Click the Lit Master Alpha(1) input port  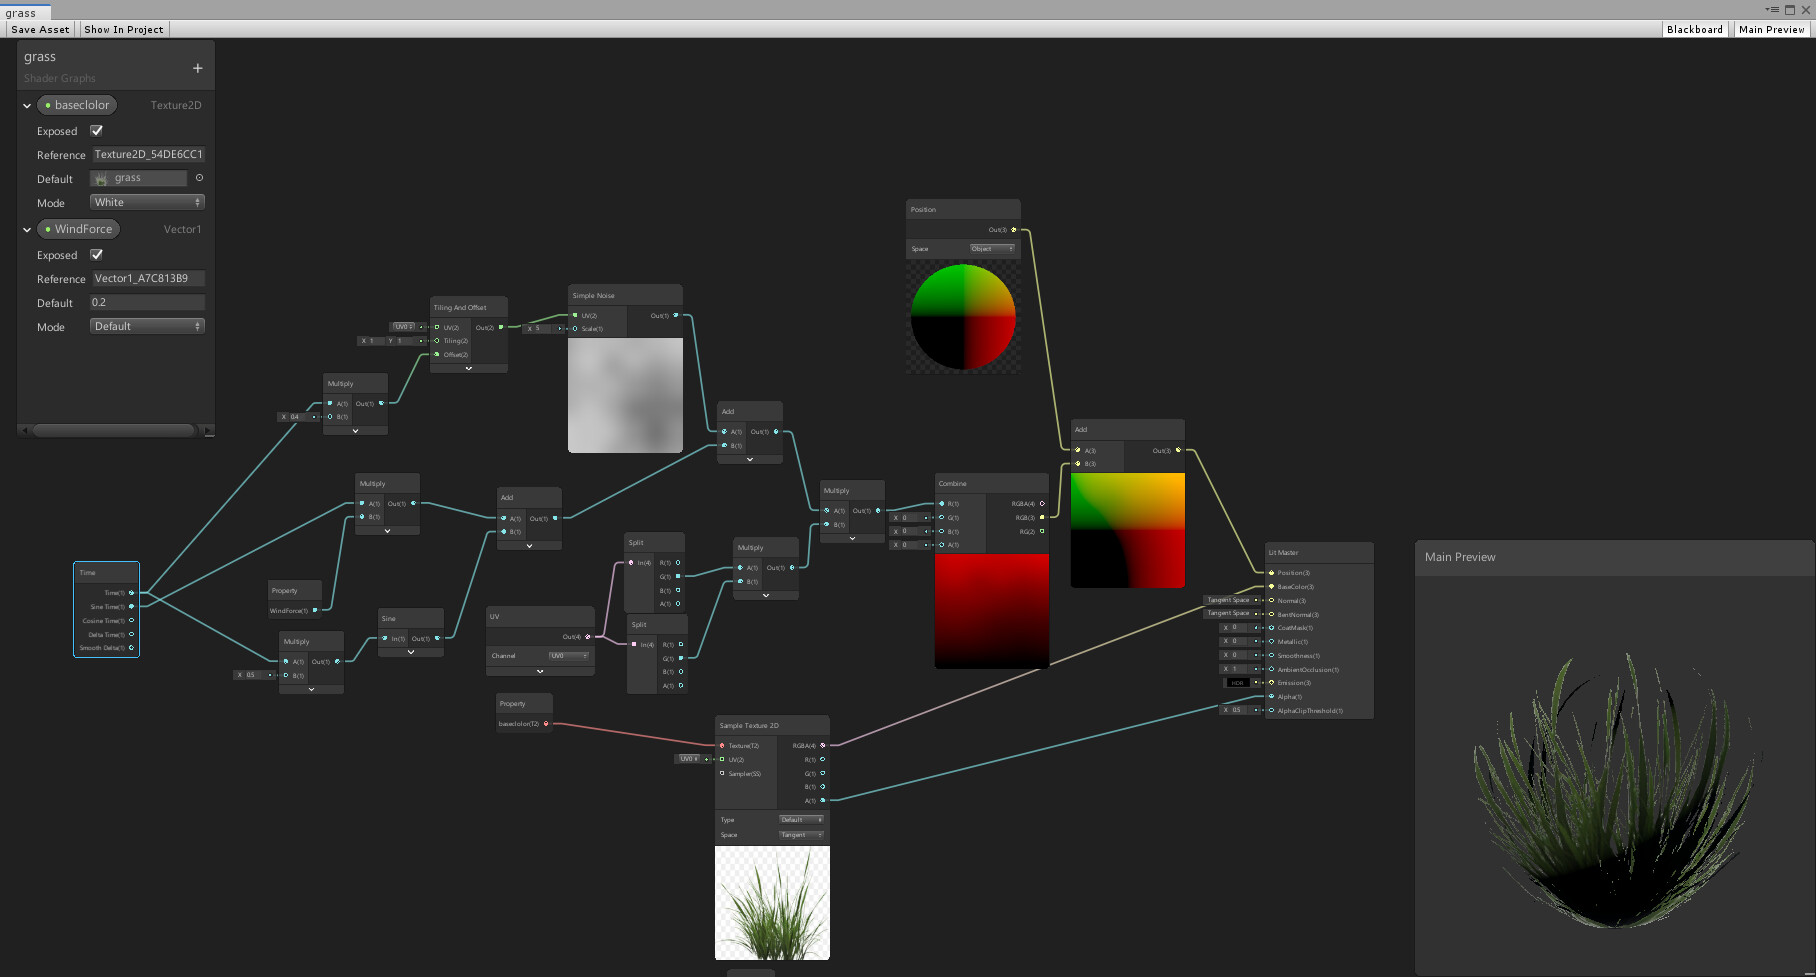(x=1271, y=697)
